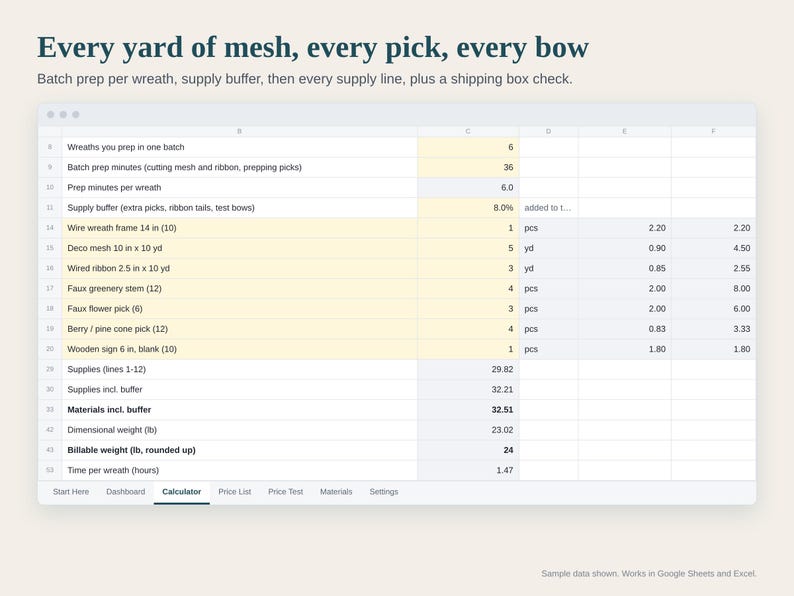This screenshot has width=794, height=596.
Task: Select 'Faux flower pick (6)' cell
Action: pyautogui.click(x=240, y=309)
